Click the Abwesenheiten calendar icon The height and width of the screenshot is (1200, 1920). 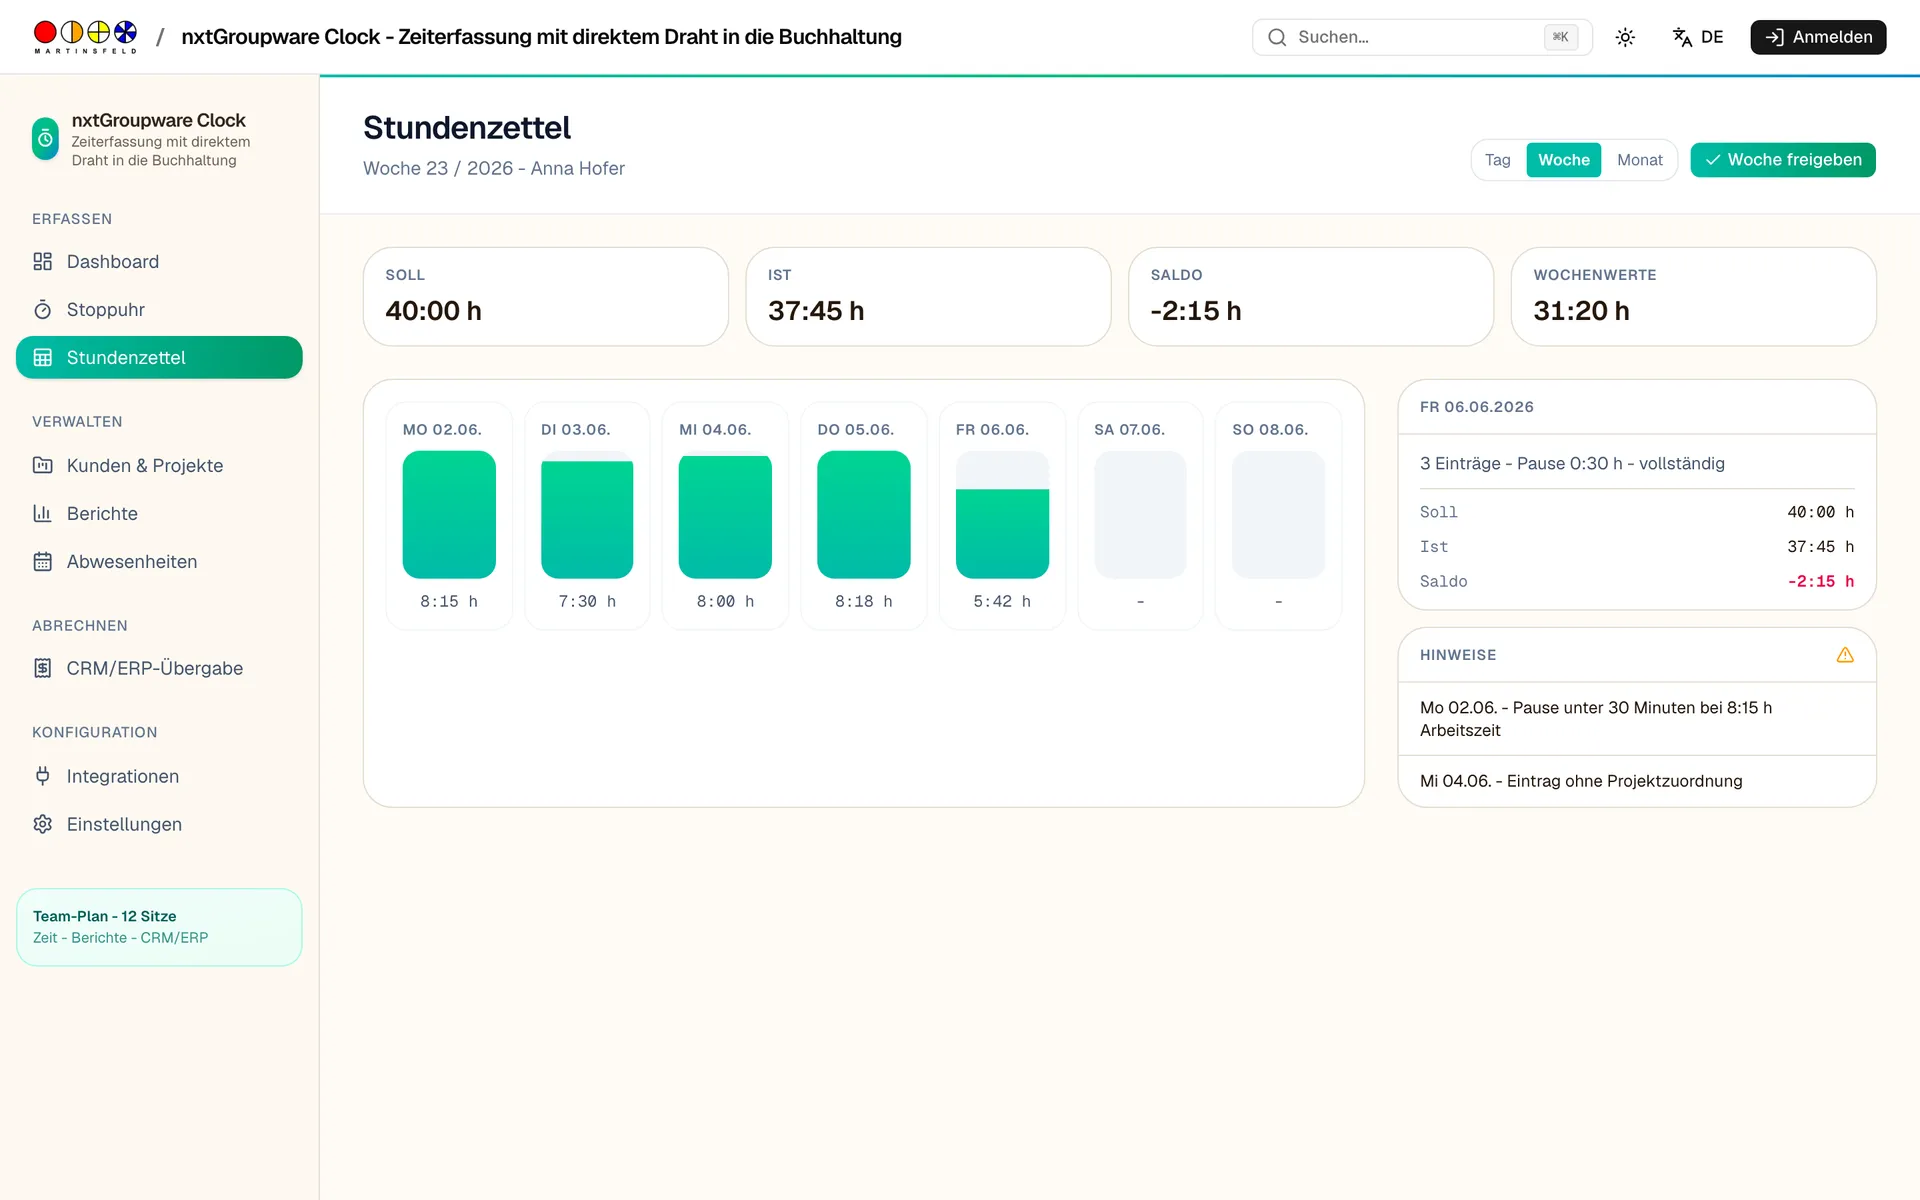tap(42, 561)
